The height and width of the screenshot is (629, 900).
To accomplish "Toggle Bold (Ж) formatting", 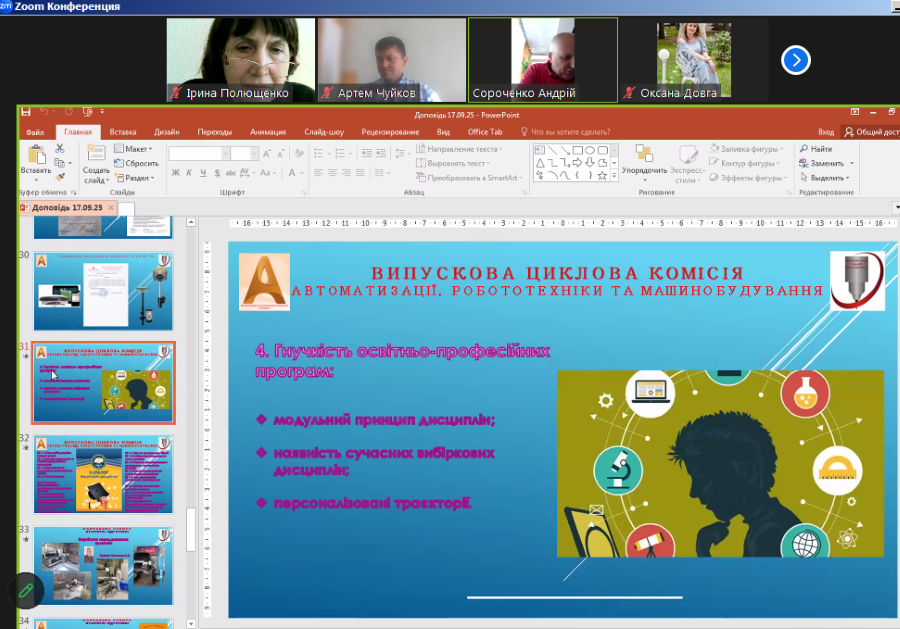I will (175, 173).
